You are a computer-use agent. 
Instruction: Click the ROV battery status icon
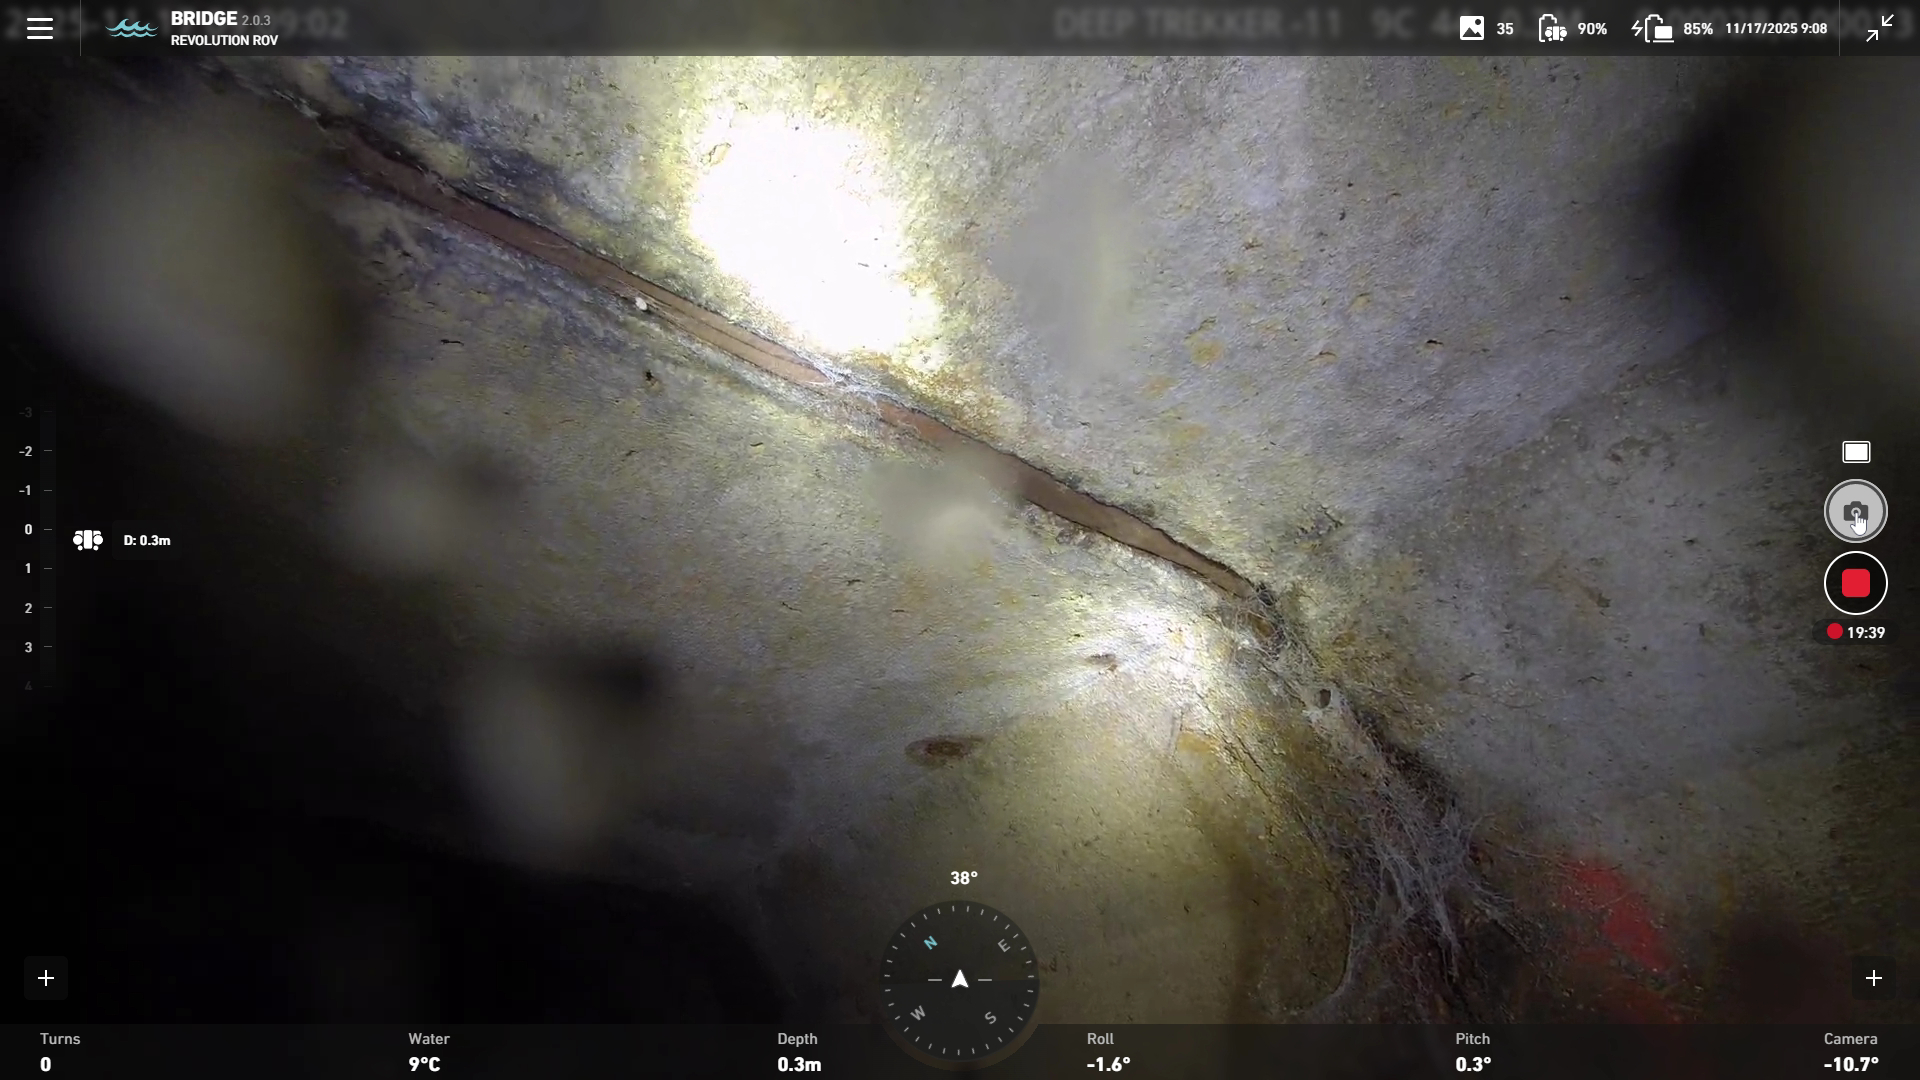pyautogui.click(x=1552, y=28)
